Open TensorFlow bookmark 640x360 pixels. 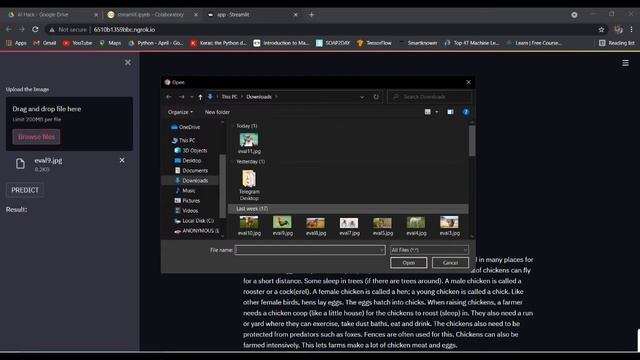pyautogui.click(x=374, y=43)
